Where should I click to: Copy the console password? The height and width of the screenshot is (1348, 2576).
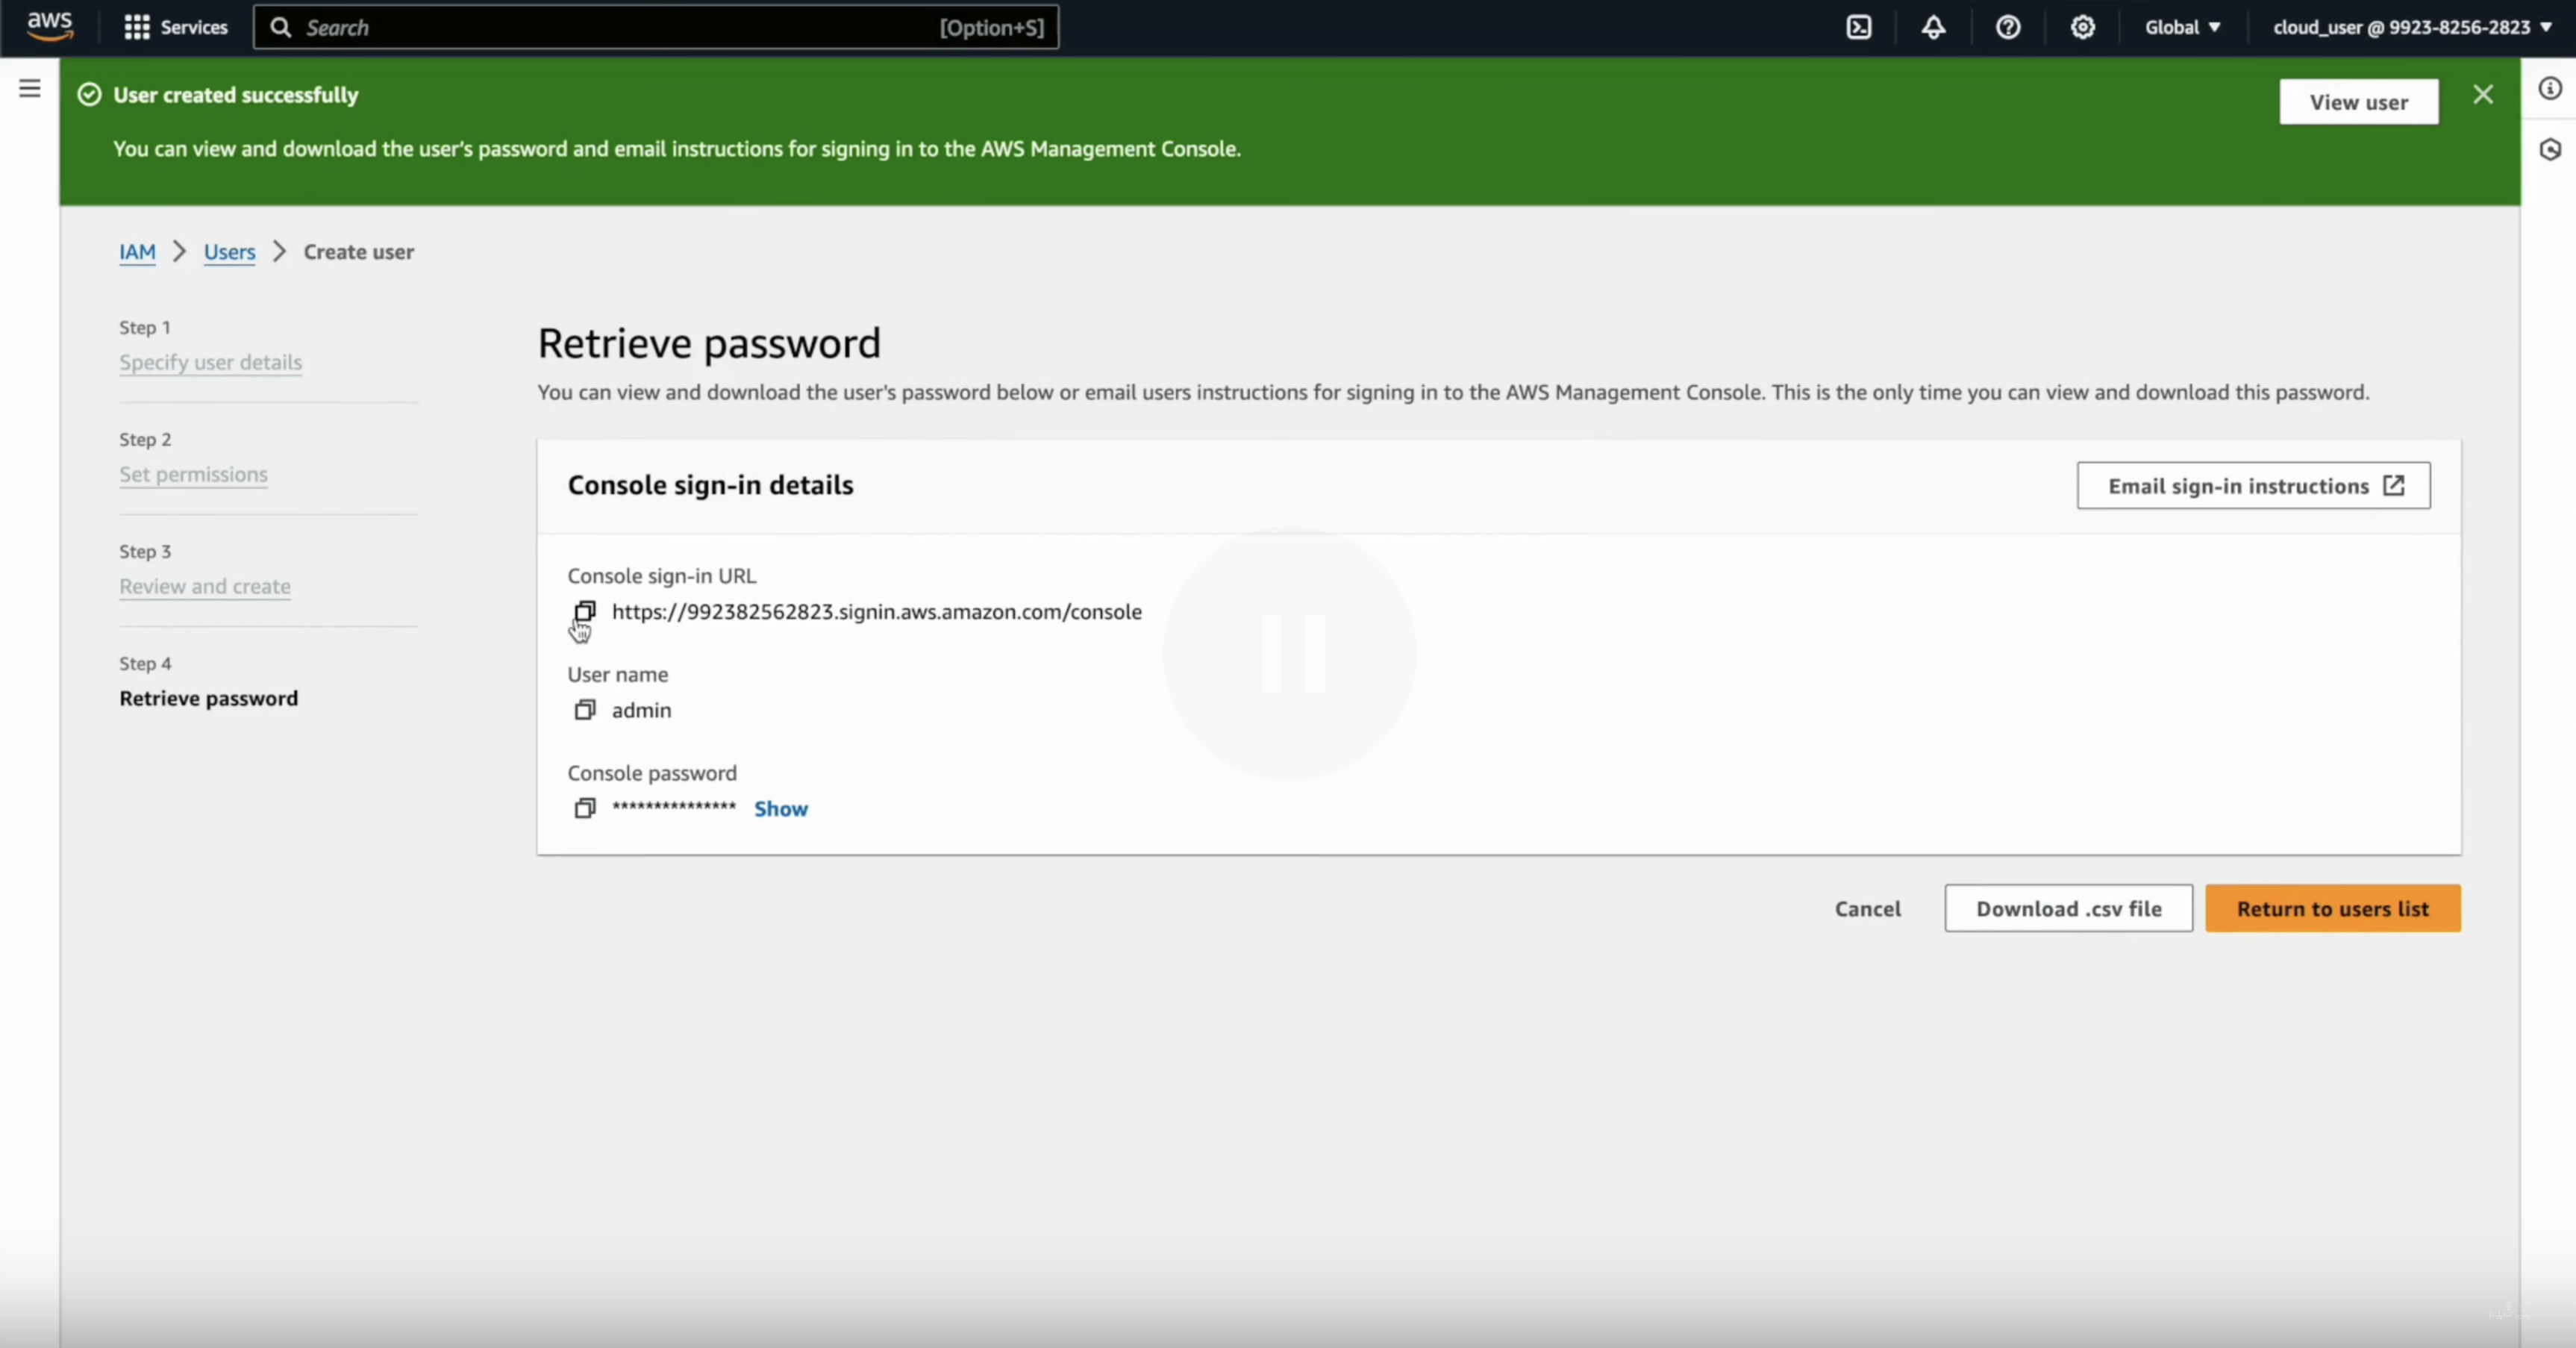[585, 808]
